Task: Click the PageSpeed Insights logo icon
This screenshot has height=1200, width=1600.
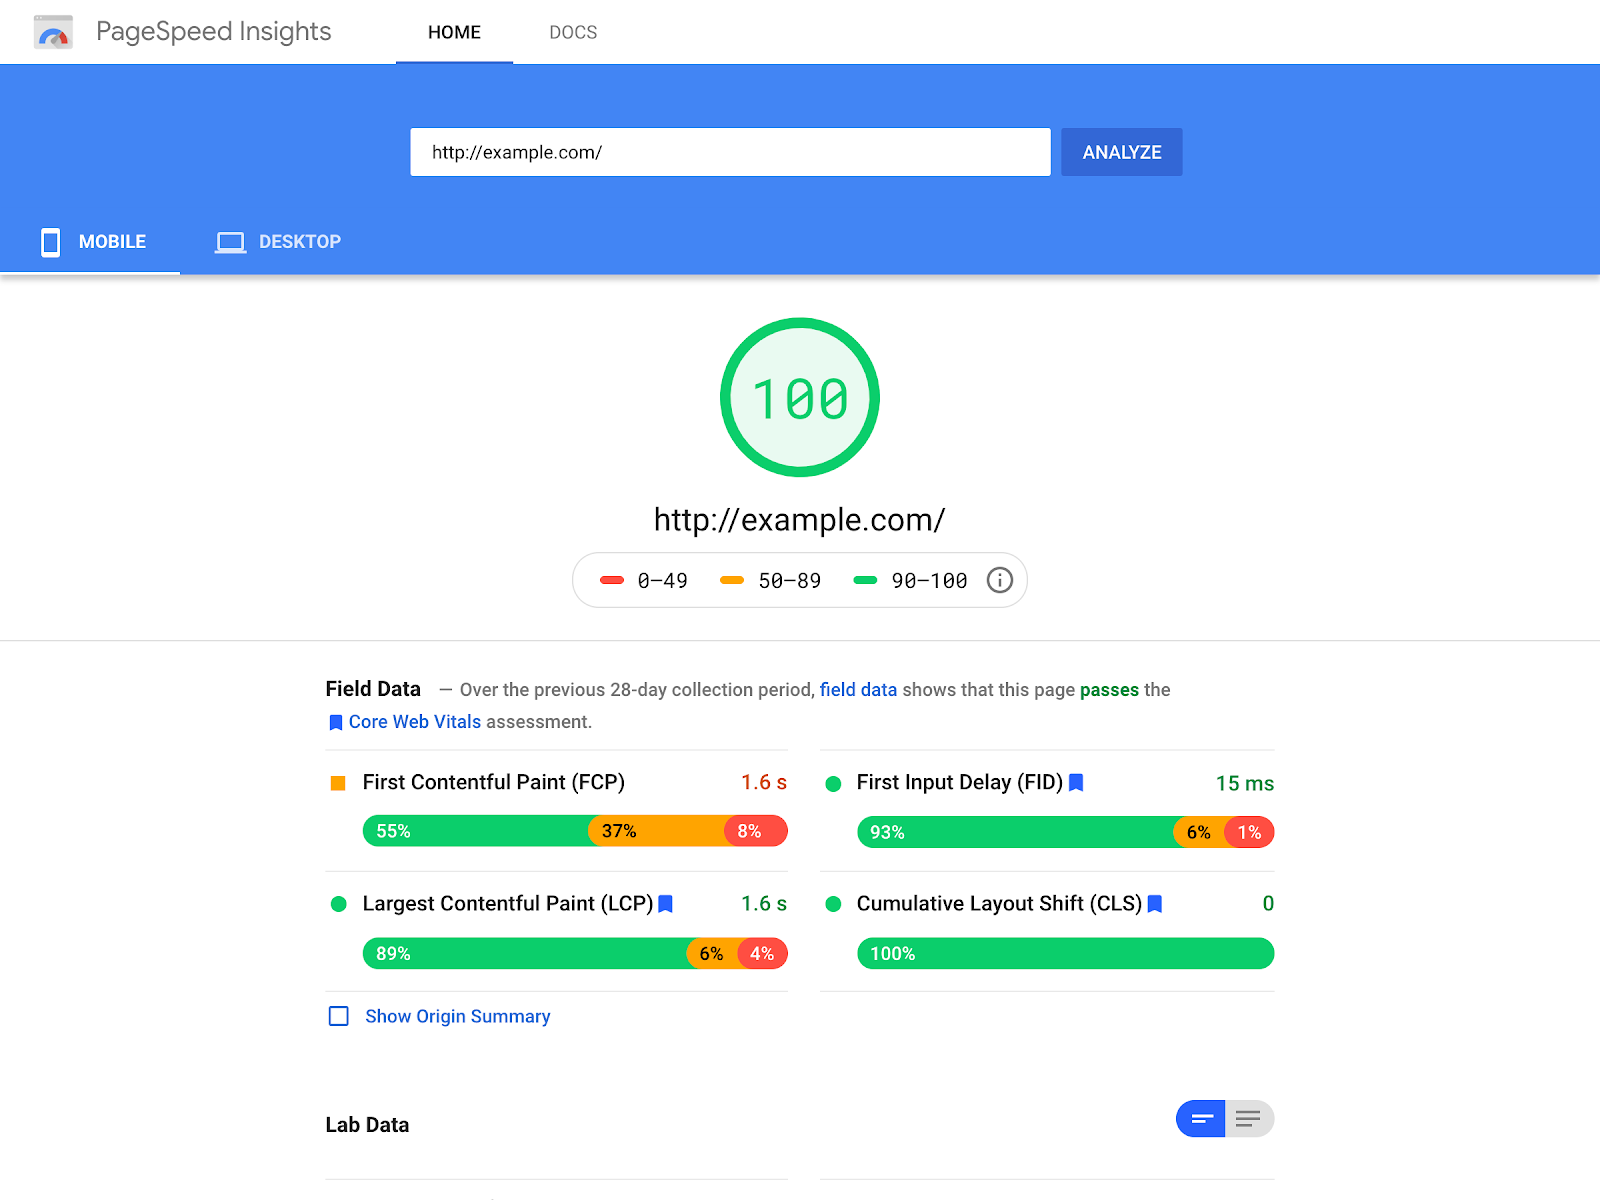Action: click(x=53, y=32)
